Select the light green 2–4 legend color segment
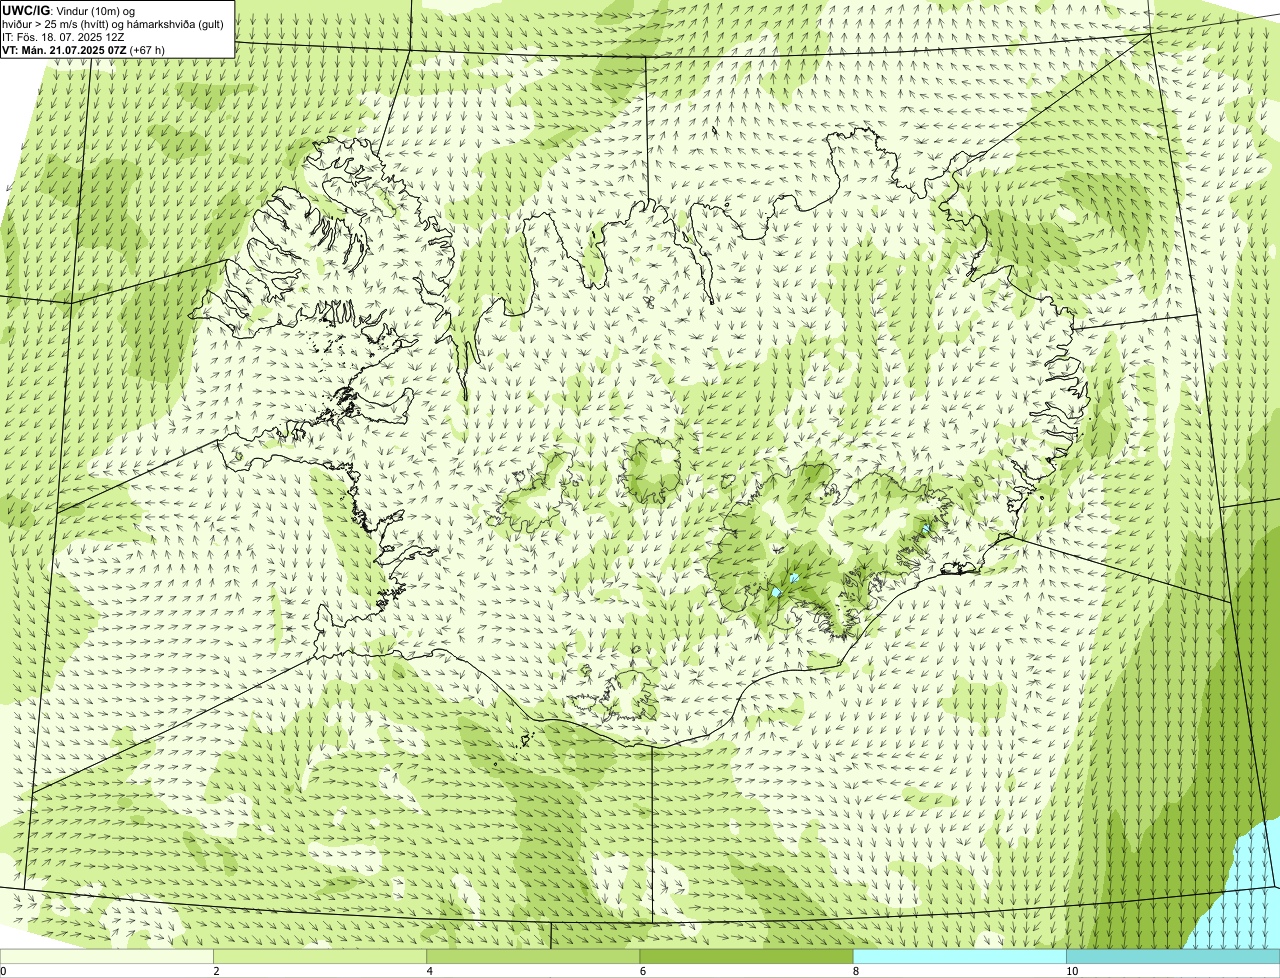Viewport: 1280px width, 978px height. tap(320, 956)
